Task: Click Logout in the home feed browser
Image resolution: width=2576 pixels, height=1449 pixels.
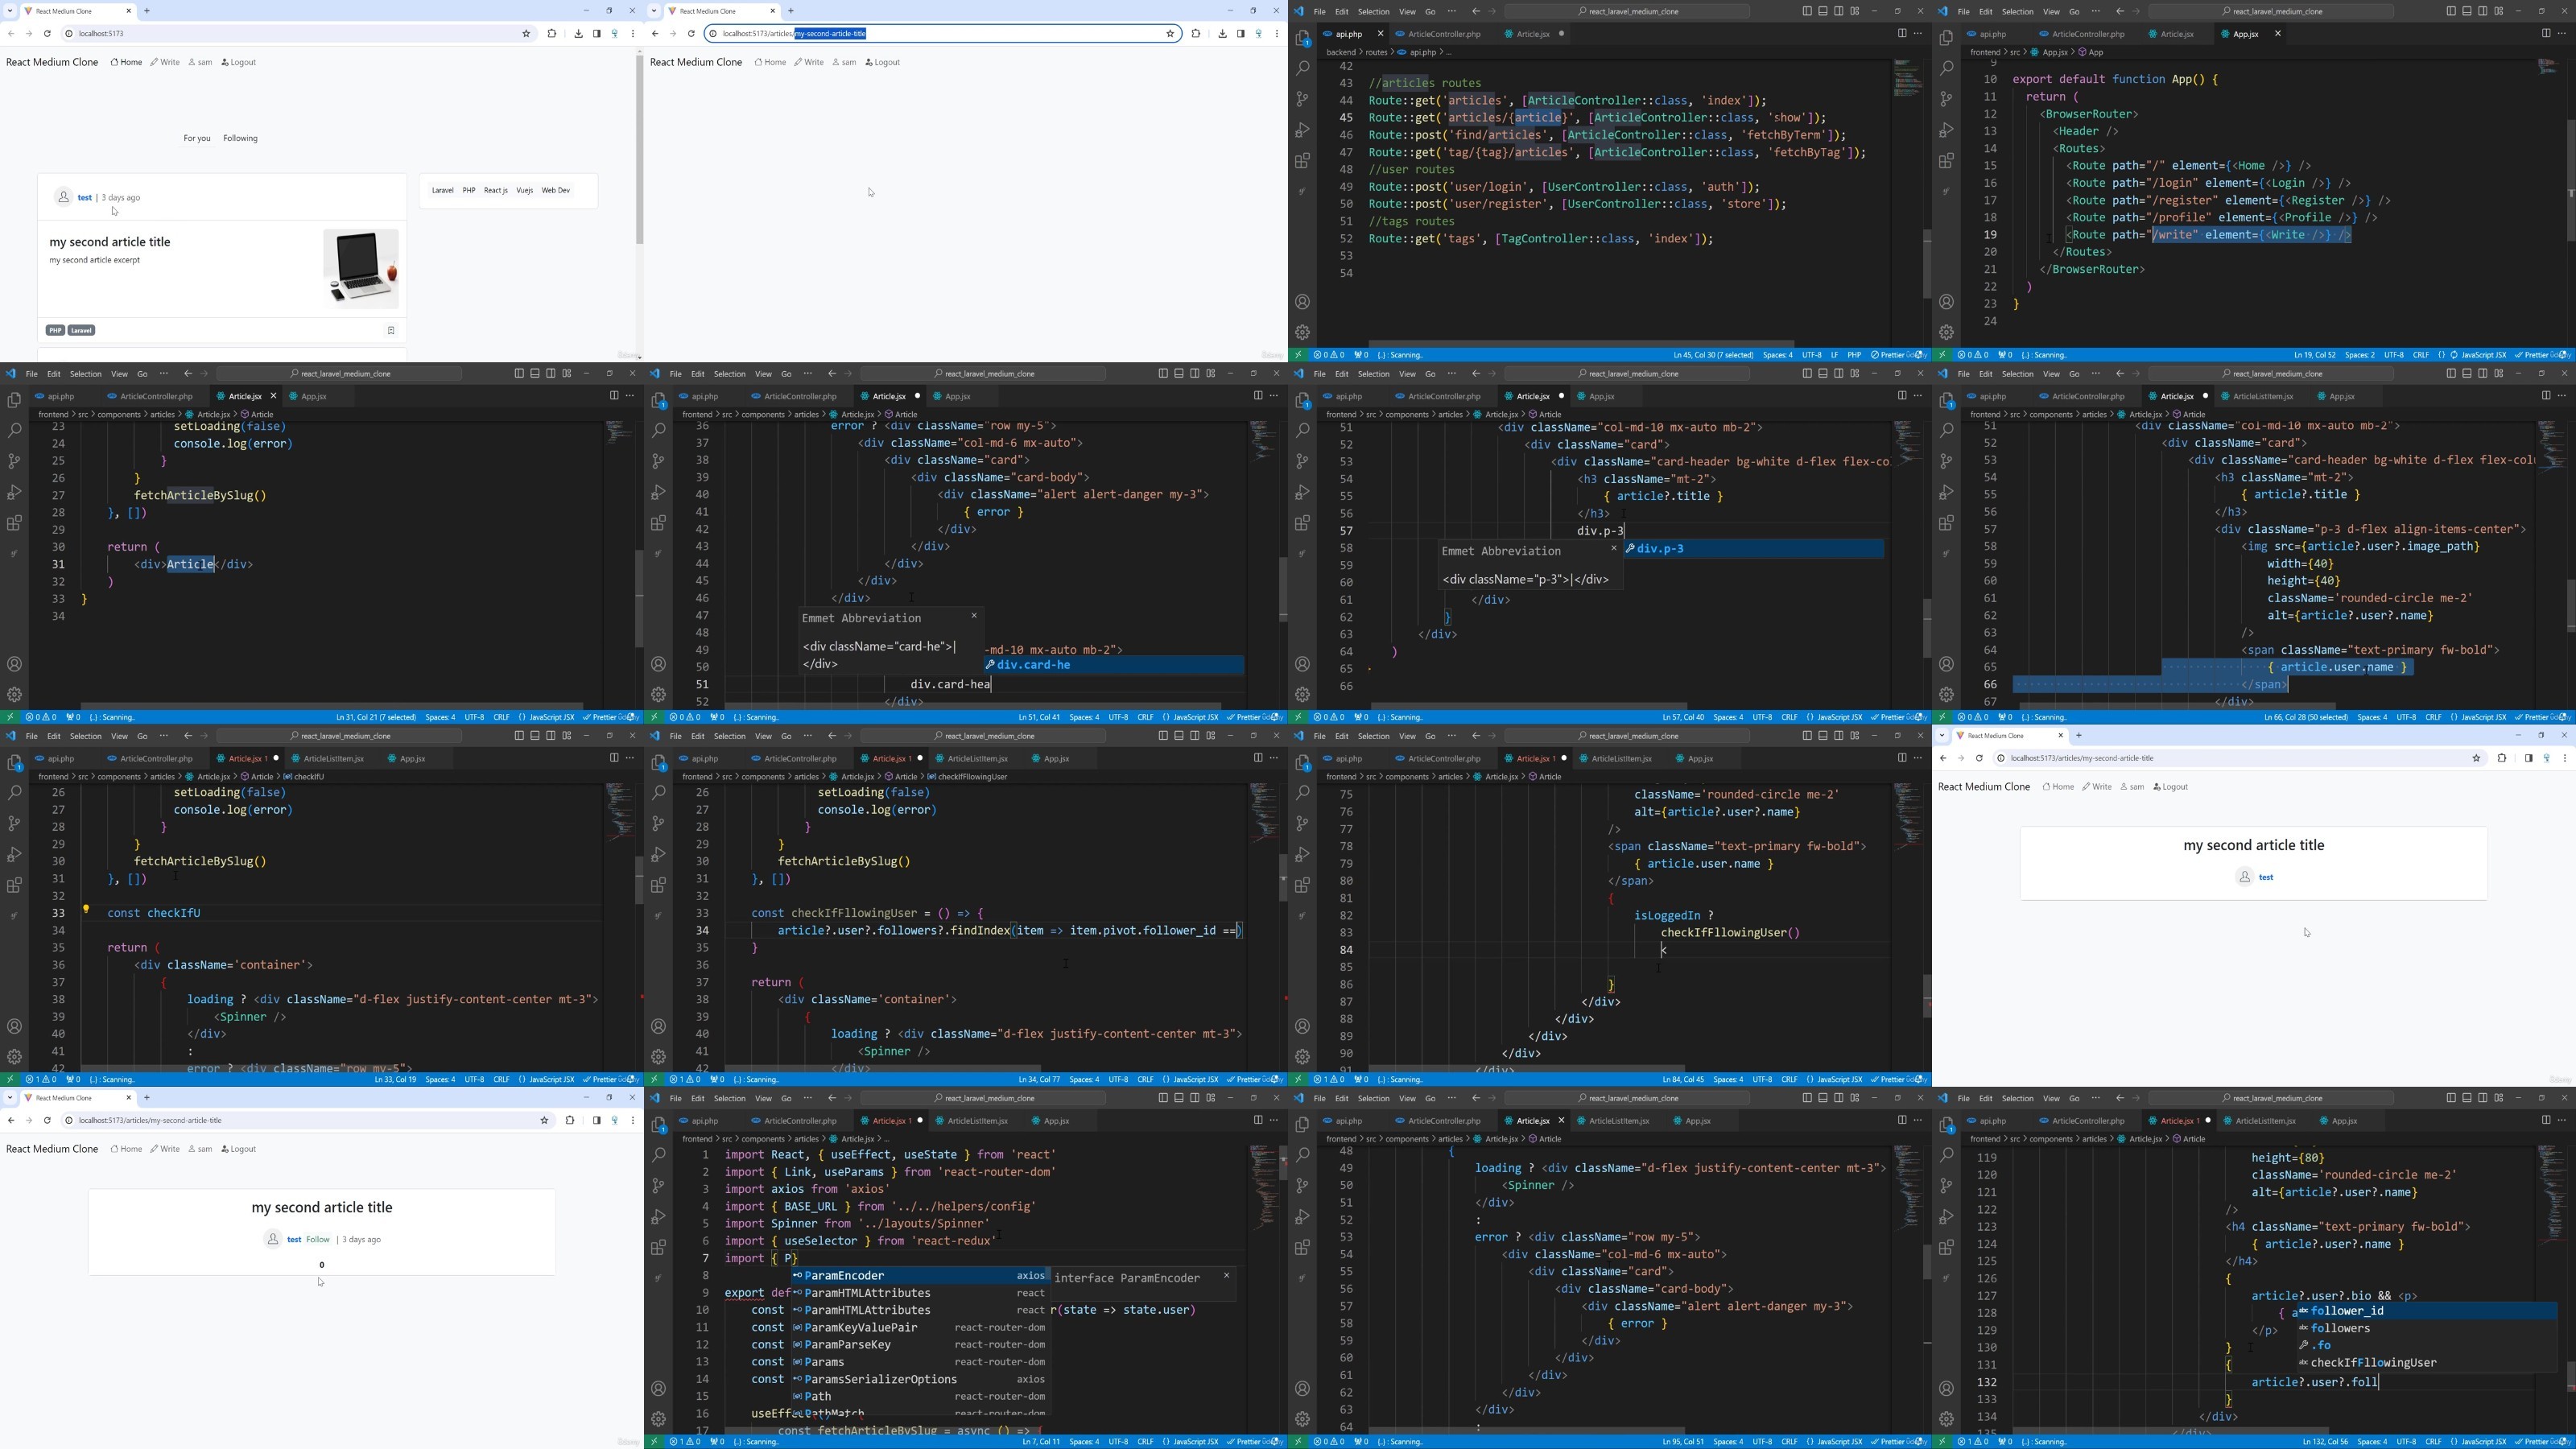Action: (239, 62)
